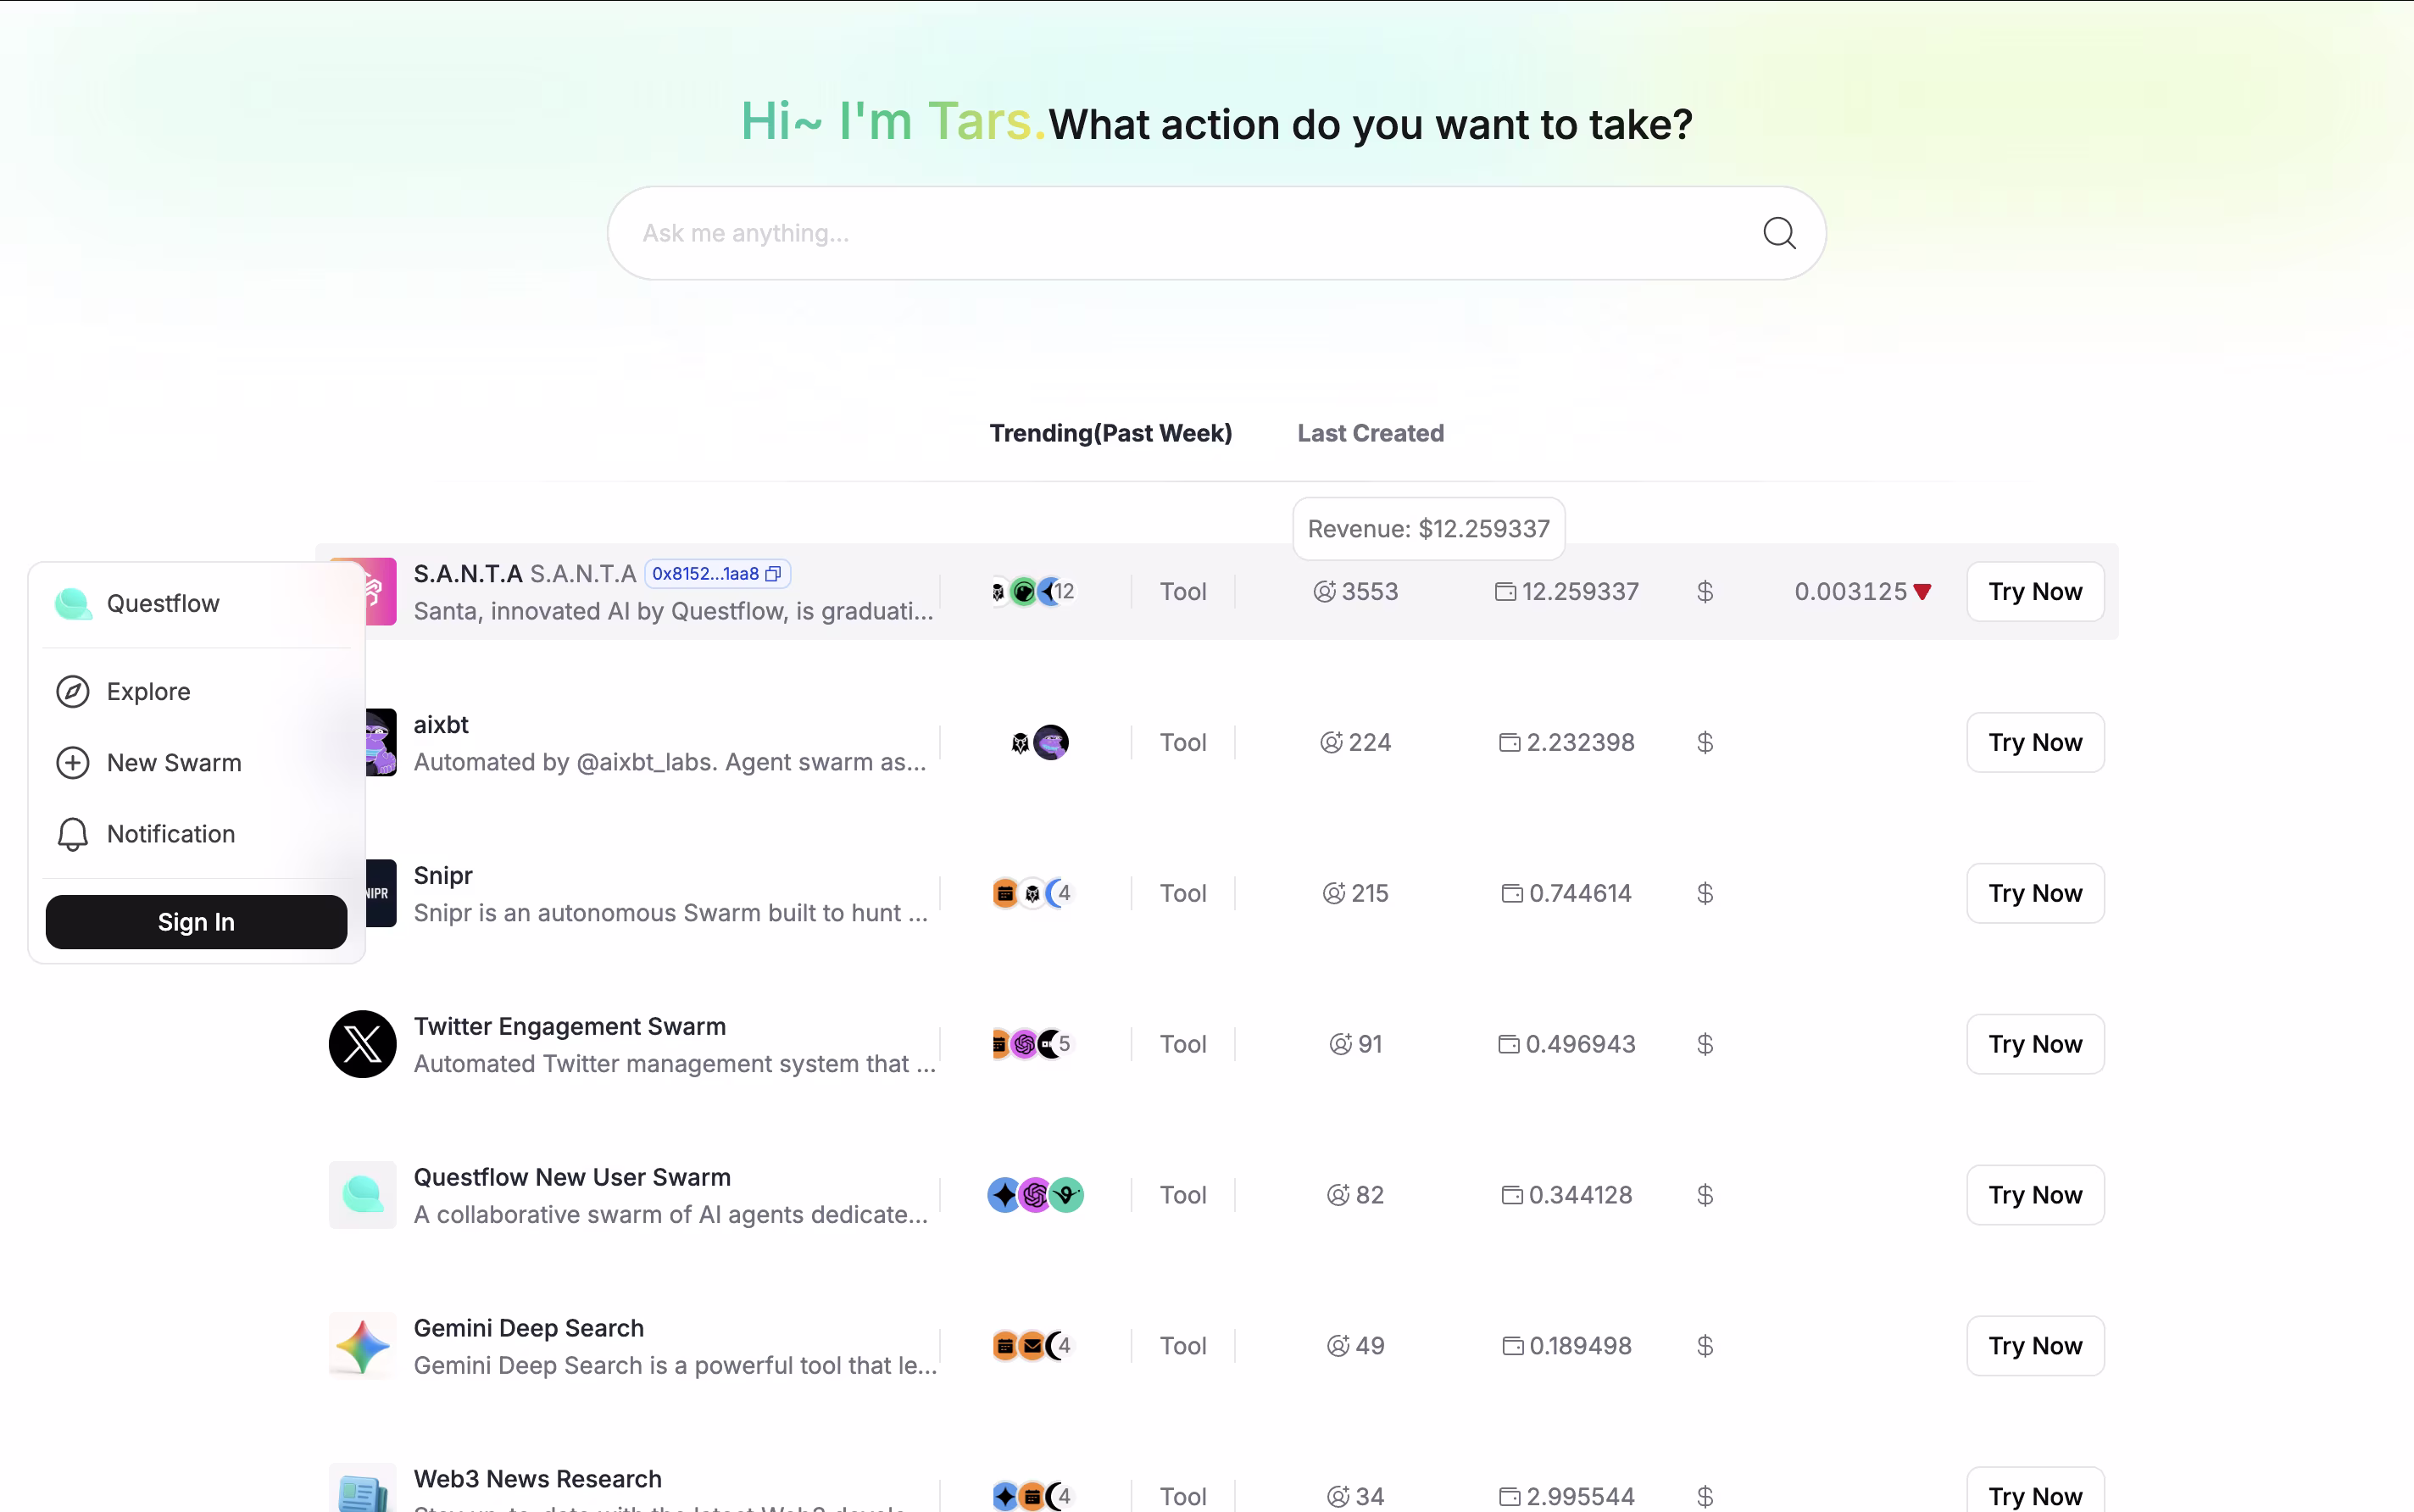
Task: Click the Questflow New User Swarm logo
Action: [363, 1195]
